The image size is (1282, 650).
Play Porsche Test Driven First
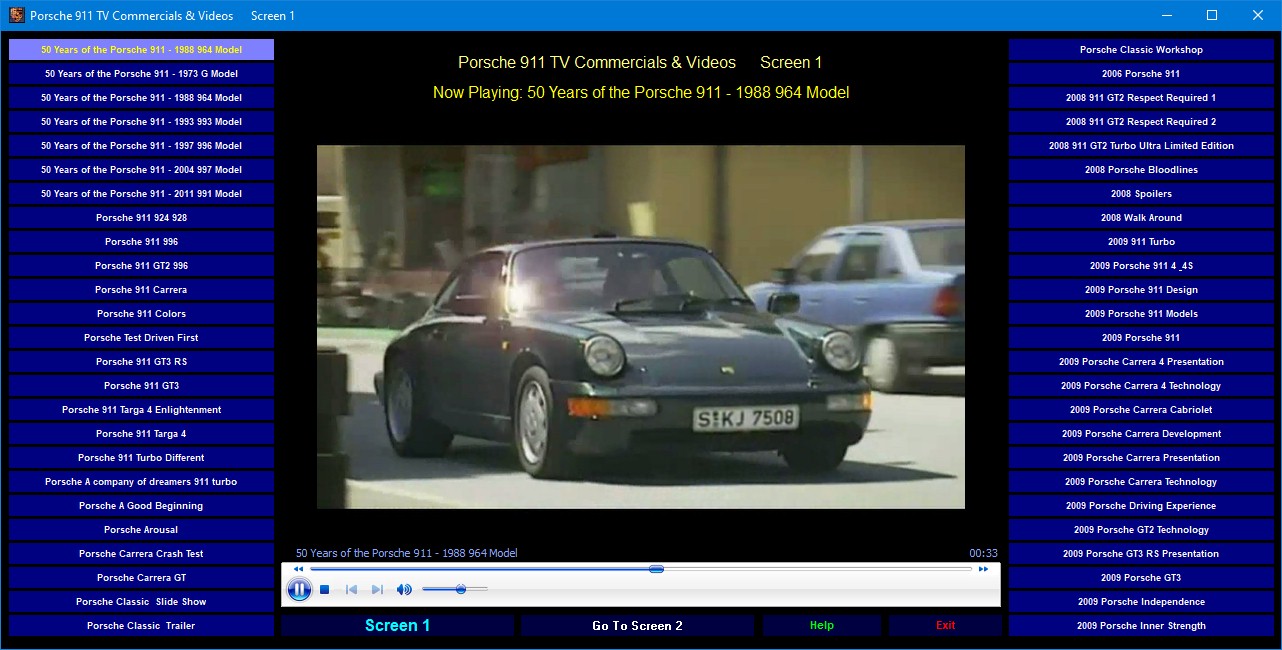click(x=141, y=338)
